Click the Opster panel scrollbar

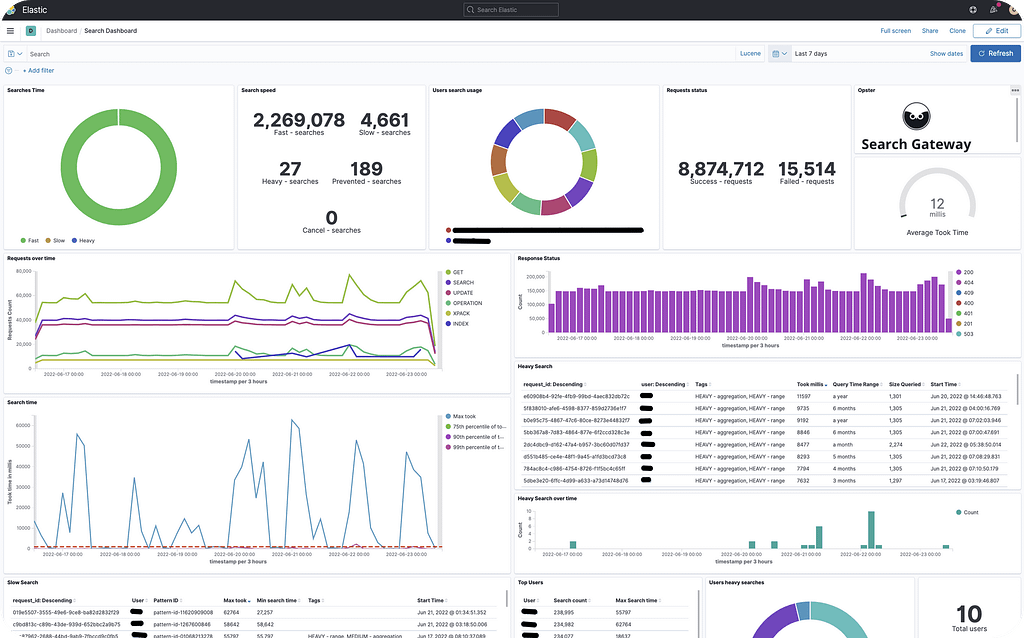(x=1017, y=118)
